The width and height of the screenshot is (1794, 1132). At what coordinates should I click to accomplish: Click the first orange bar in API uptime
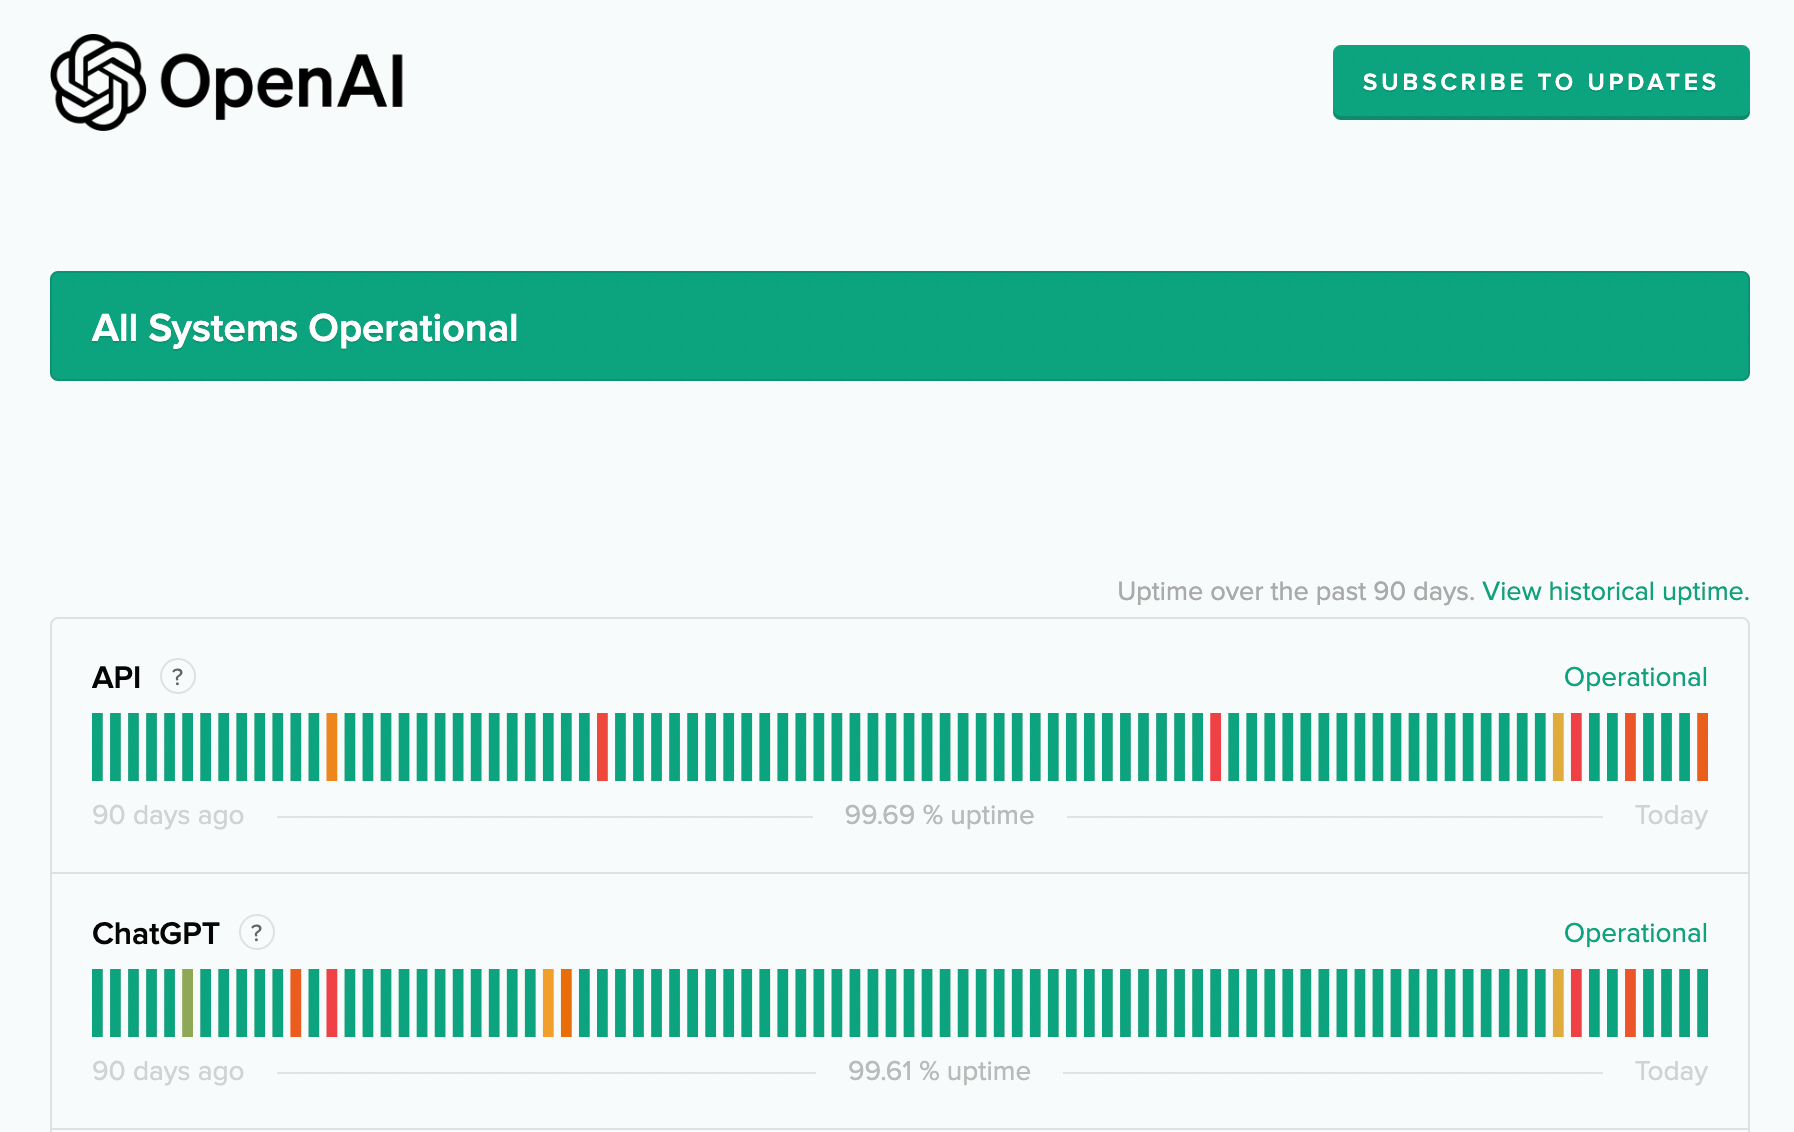click(332, 747)
